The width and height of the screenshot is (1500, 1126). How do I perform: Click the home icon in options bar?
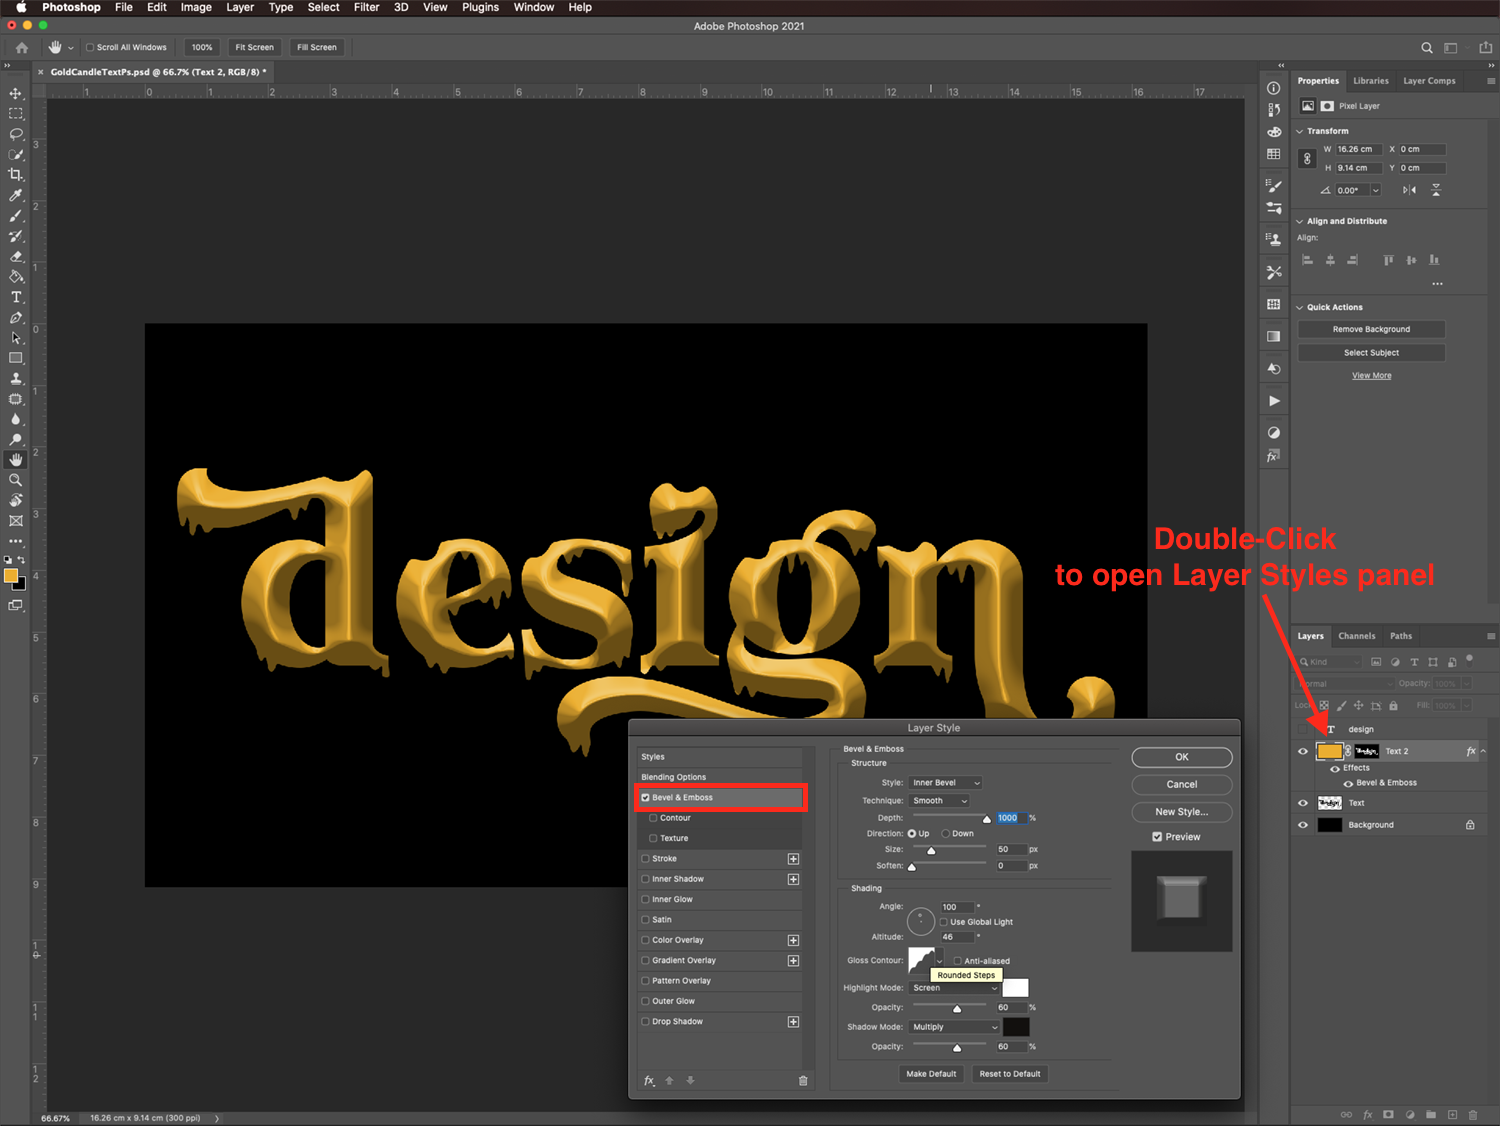pos(22,47)
